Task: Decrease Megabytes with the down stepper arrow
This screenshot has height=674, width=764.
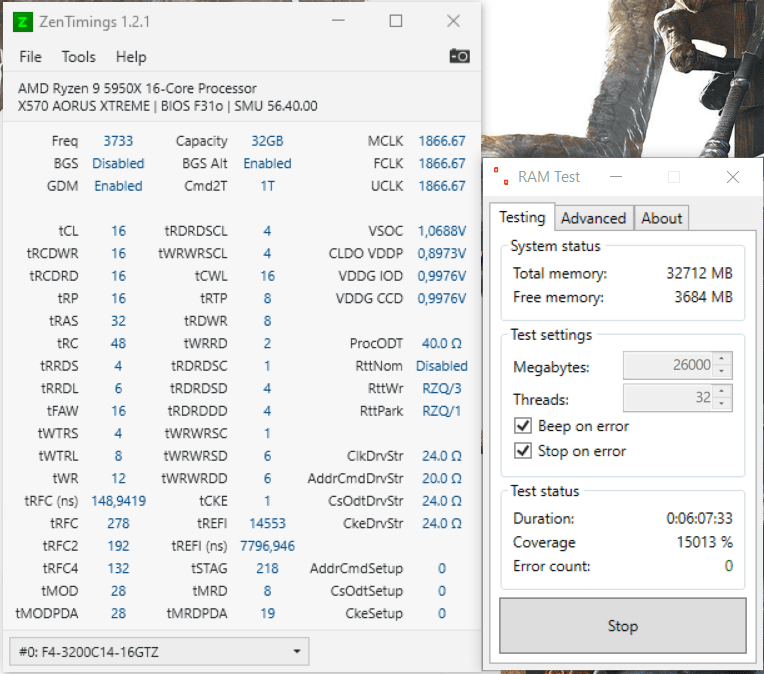Action: (722, 371)
